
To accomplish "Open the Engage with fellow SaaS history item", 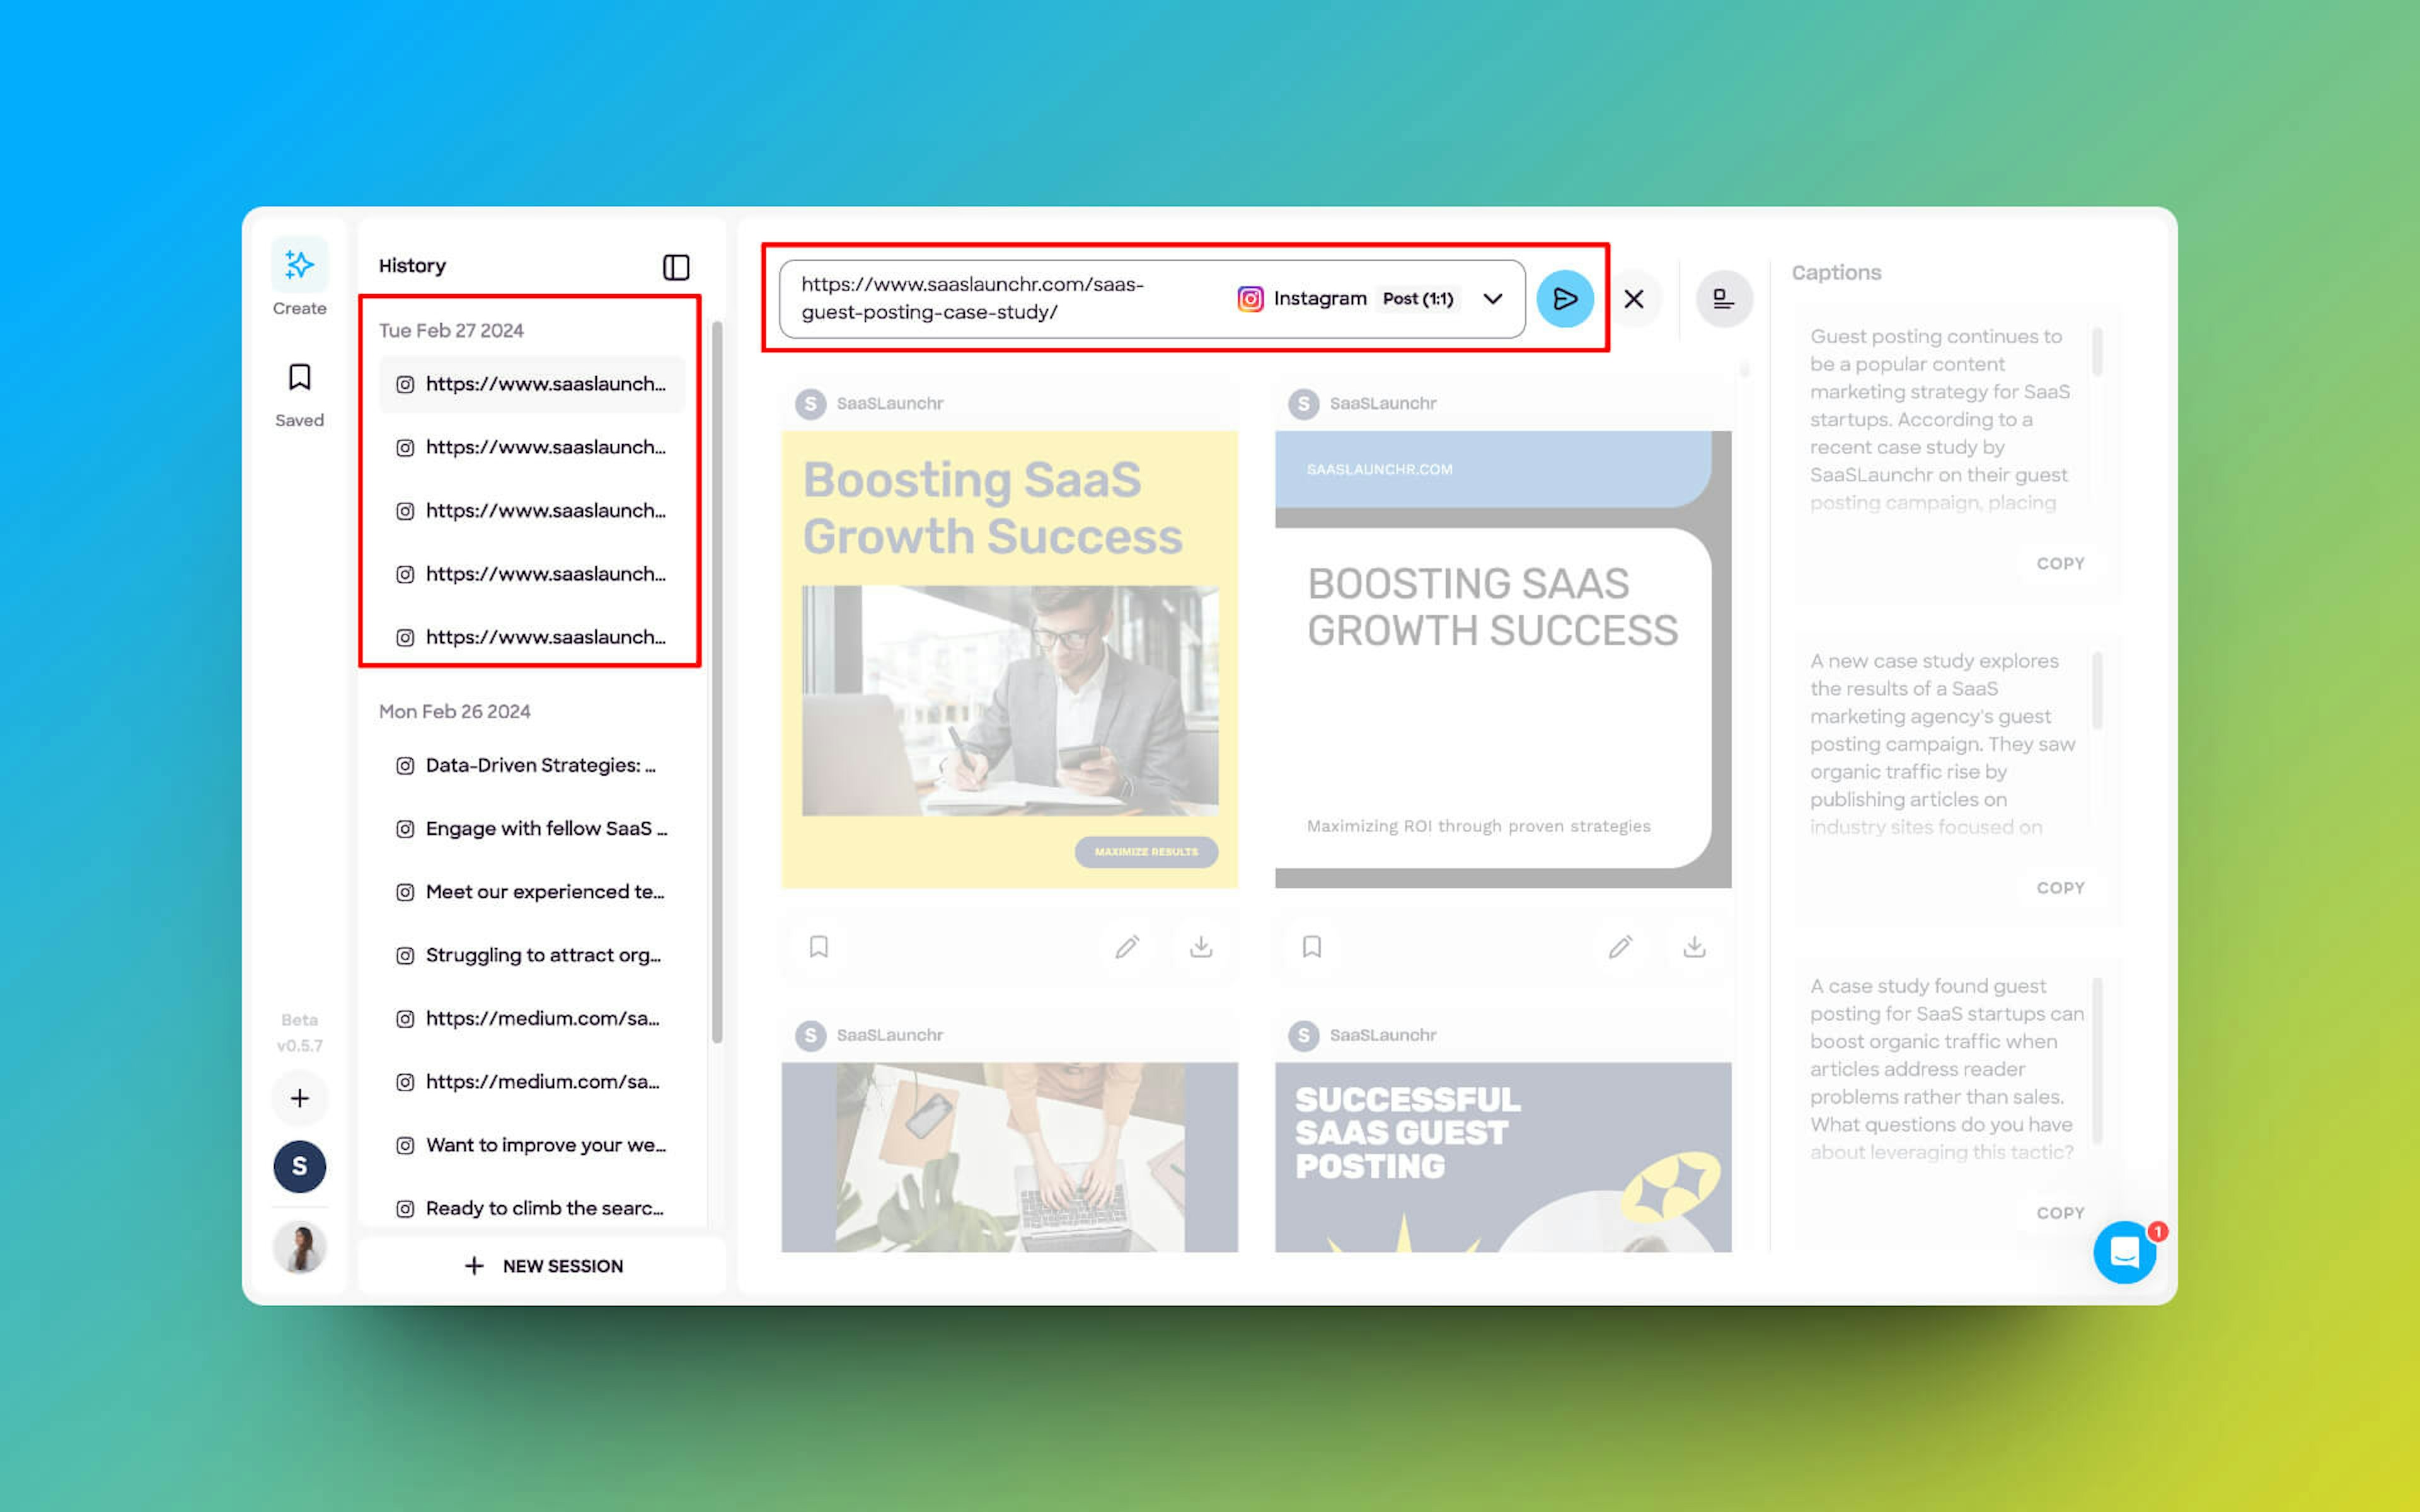I will (x=546, y=828).
